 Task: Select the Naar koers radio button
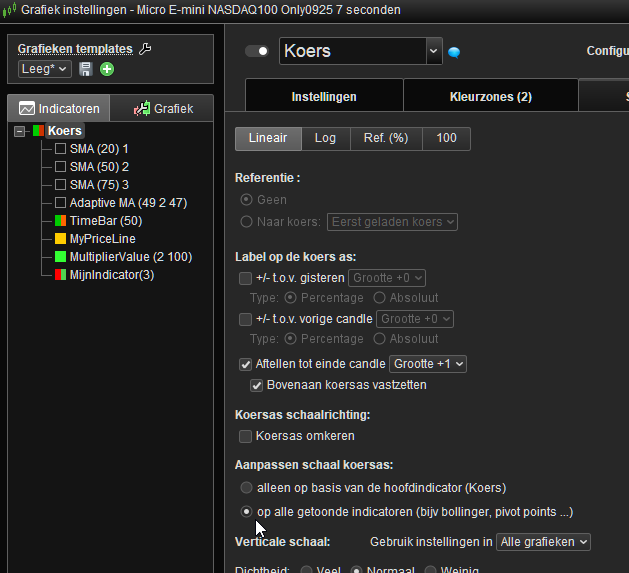[246, 221]
